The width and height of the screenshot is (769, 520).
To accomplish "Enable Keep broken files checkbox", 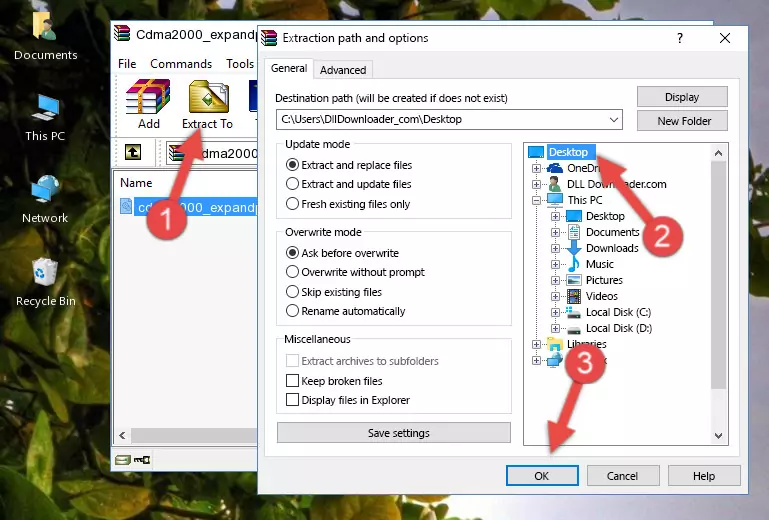I will 292,381.
